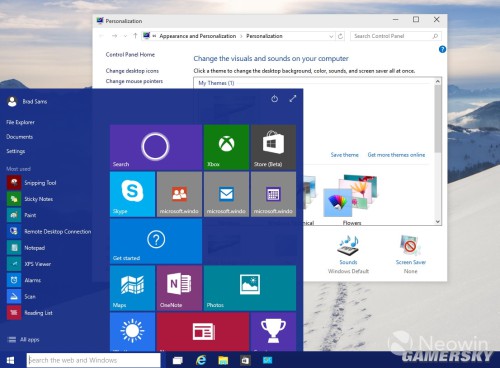Screen dimensions: 500x368
Task: Open the Xbox tile
Action: [x=226, y=147]
